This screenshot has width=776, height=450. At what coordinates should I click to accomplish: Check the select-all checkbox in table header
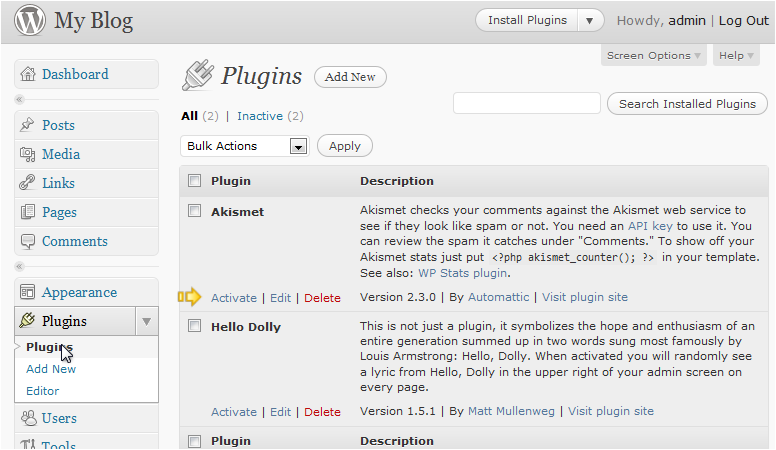(194, 181)
